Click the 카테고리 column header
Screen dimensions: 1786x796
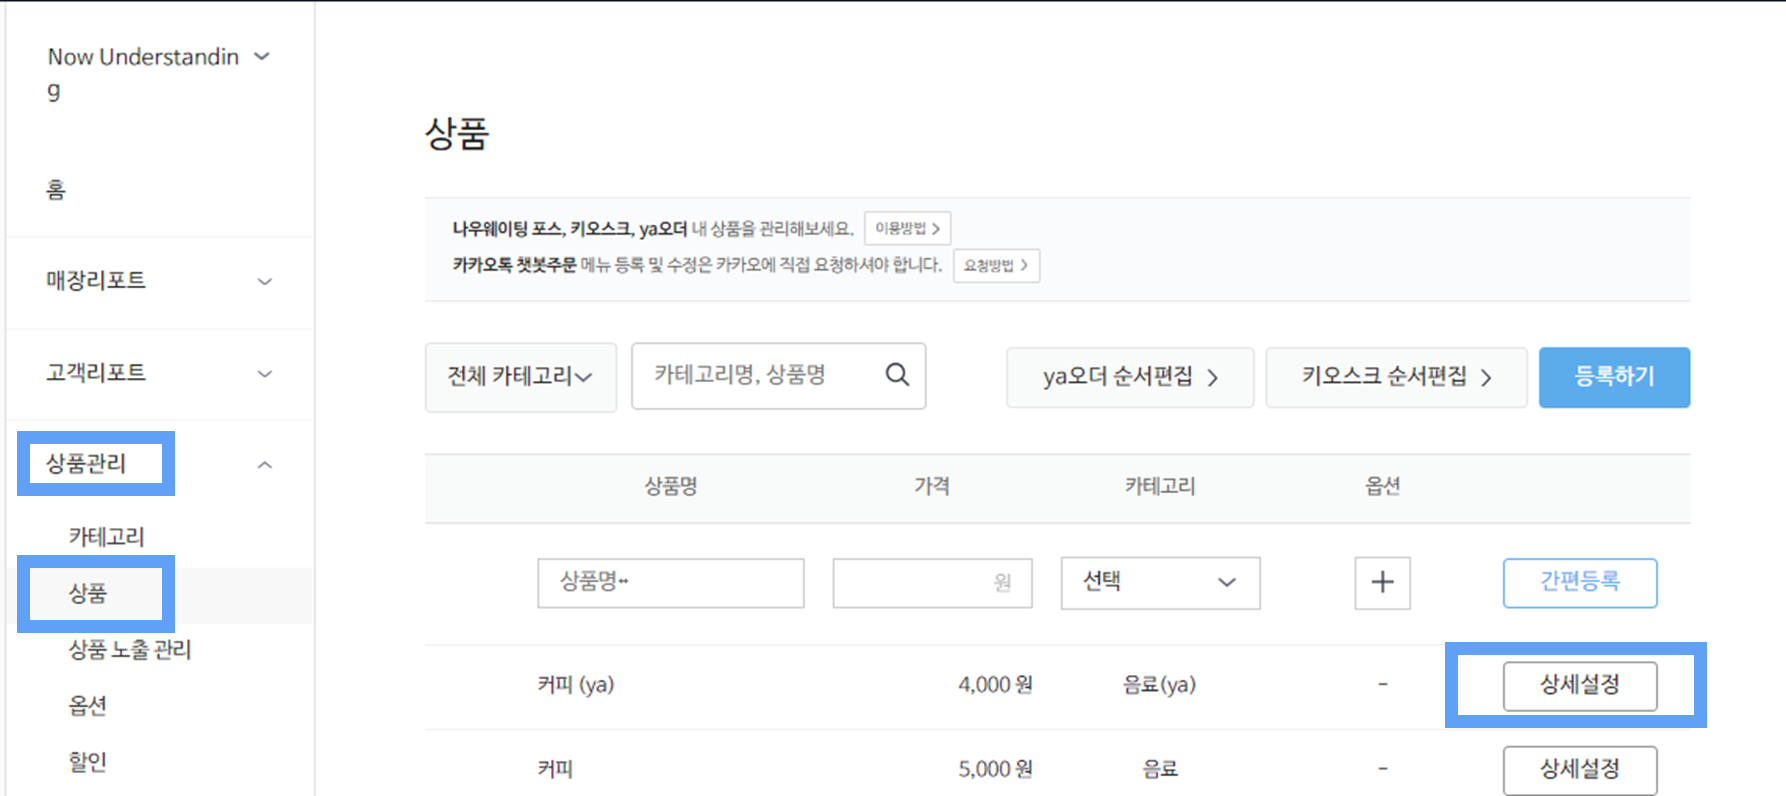tap(1160, 486)
